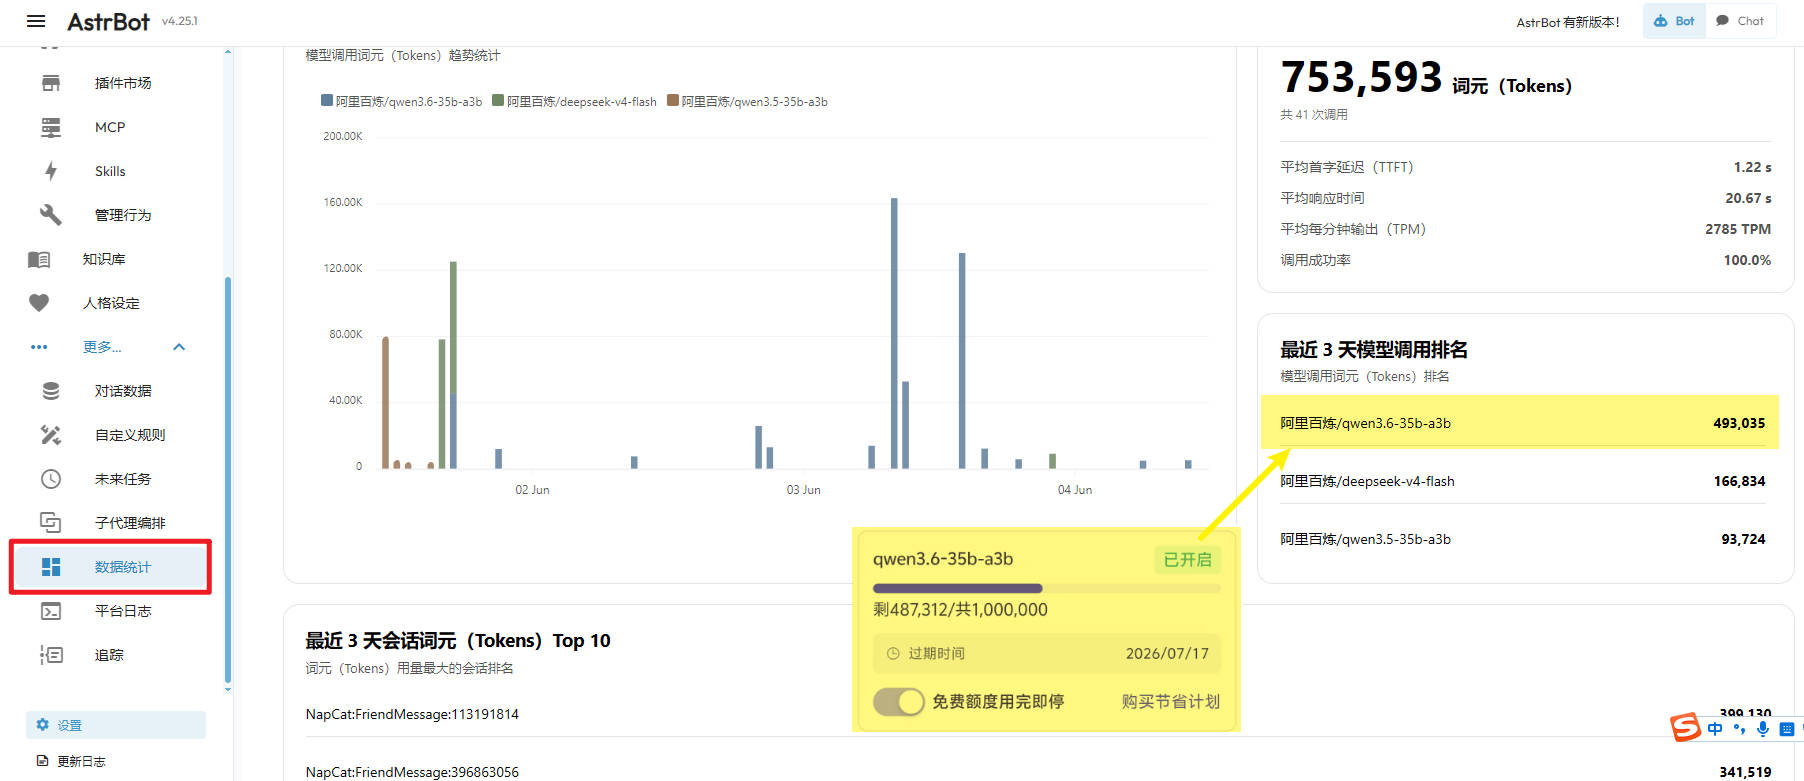Open the 追踪 page
The height and width of the screenshot is (781, 1804).
[x=109, y=655]
